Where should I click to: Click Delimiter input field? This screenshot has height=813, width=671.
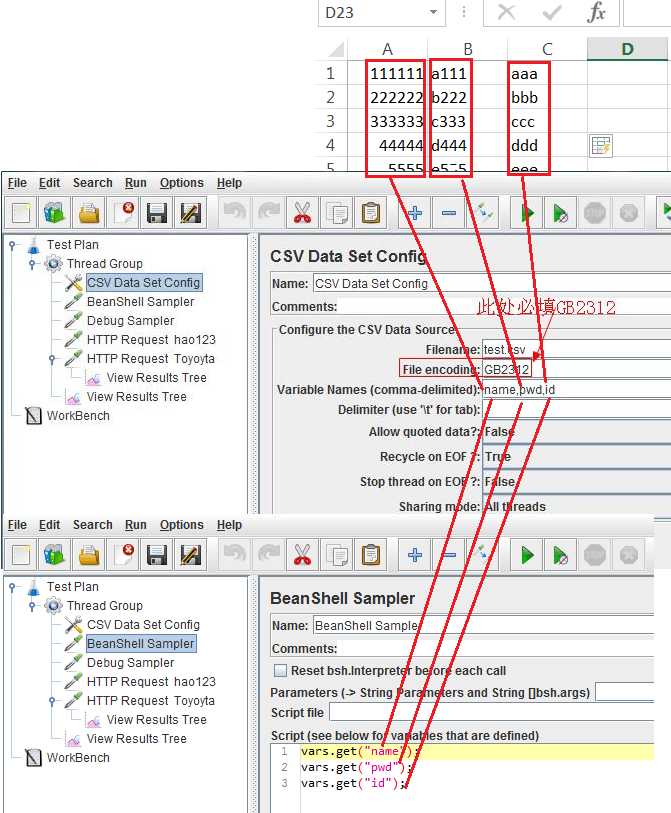(577, 410)
